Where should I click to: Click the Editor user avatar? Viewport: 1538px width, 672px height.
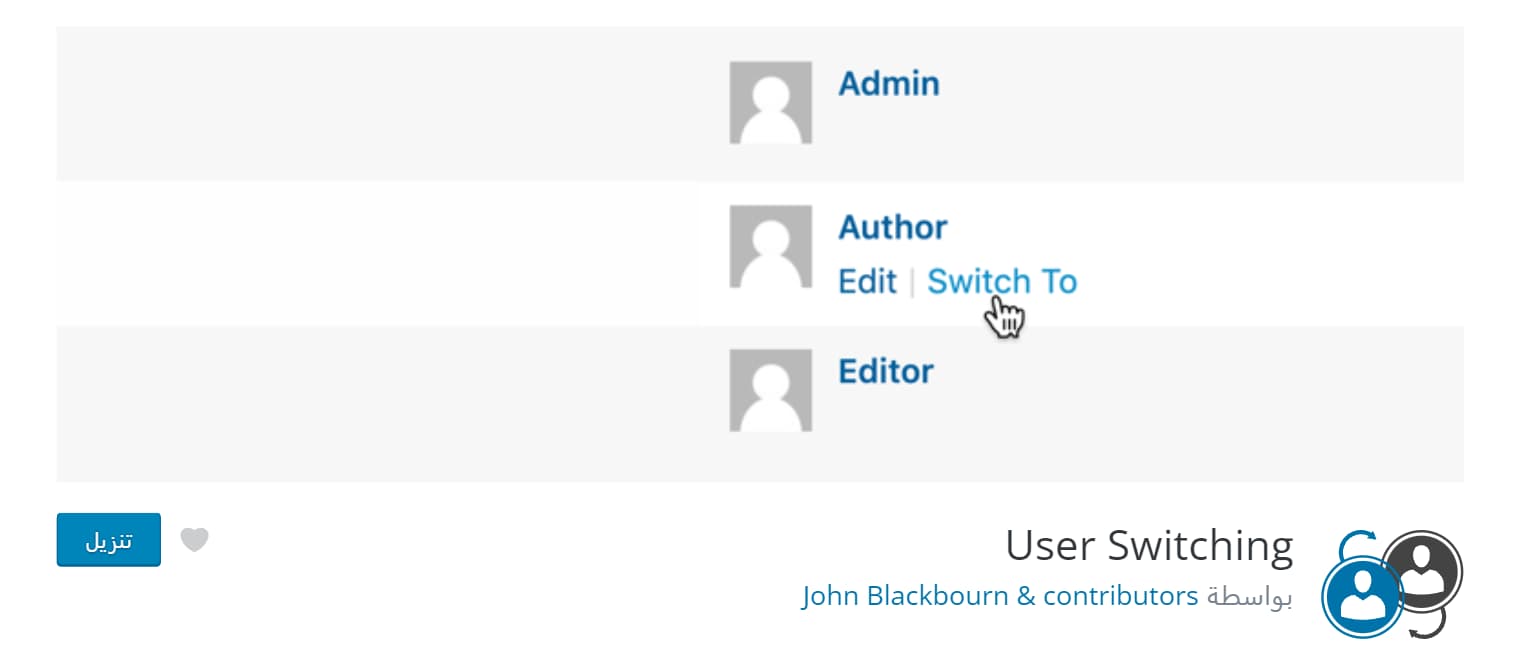(770, 390)
